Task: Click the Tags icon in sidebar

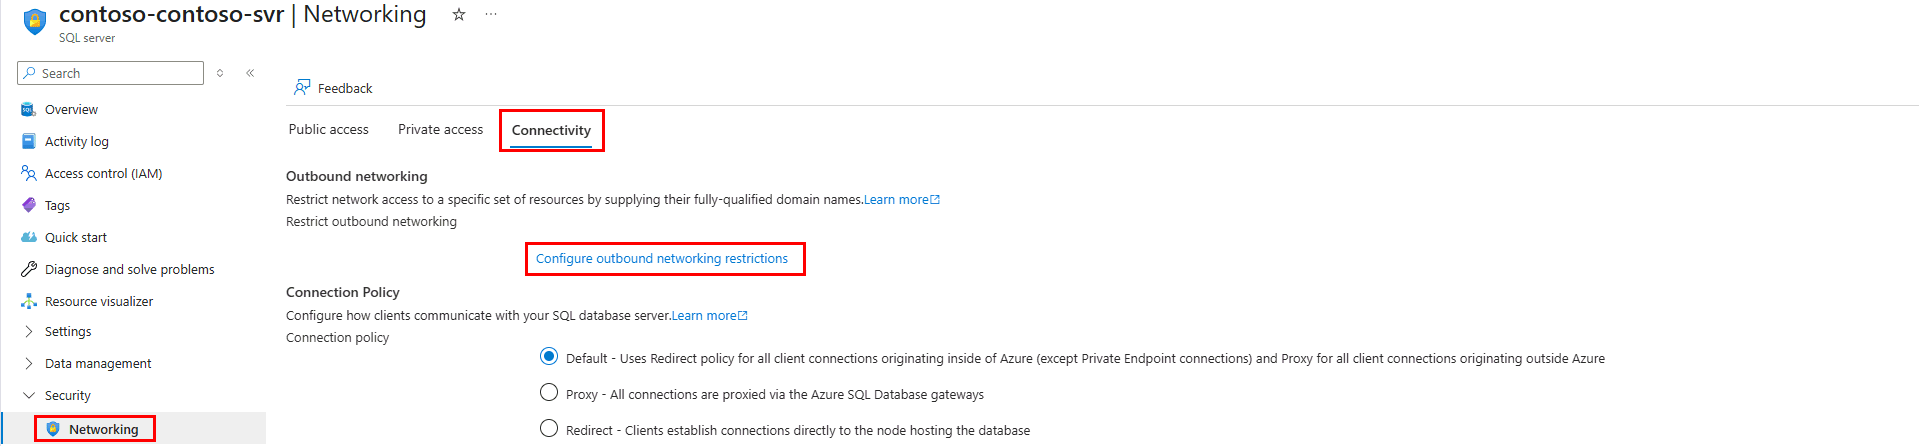Action: (29, 206)
